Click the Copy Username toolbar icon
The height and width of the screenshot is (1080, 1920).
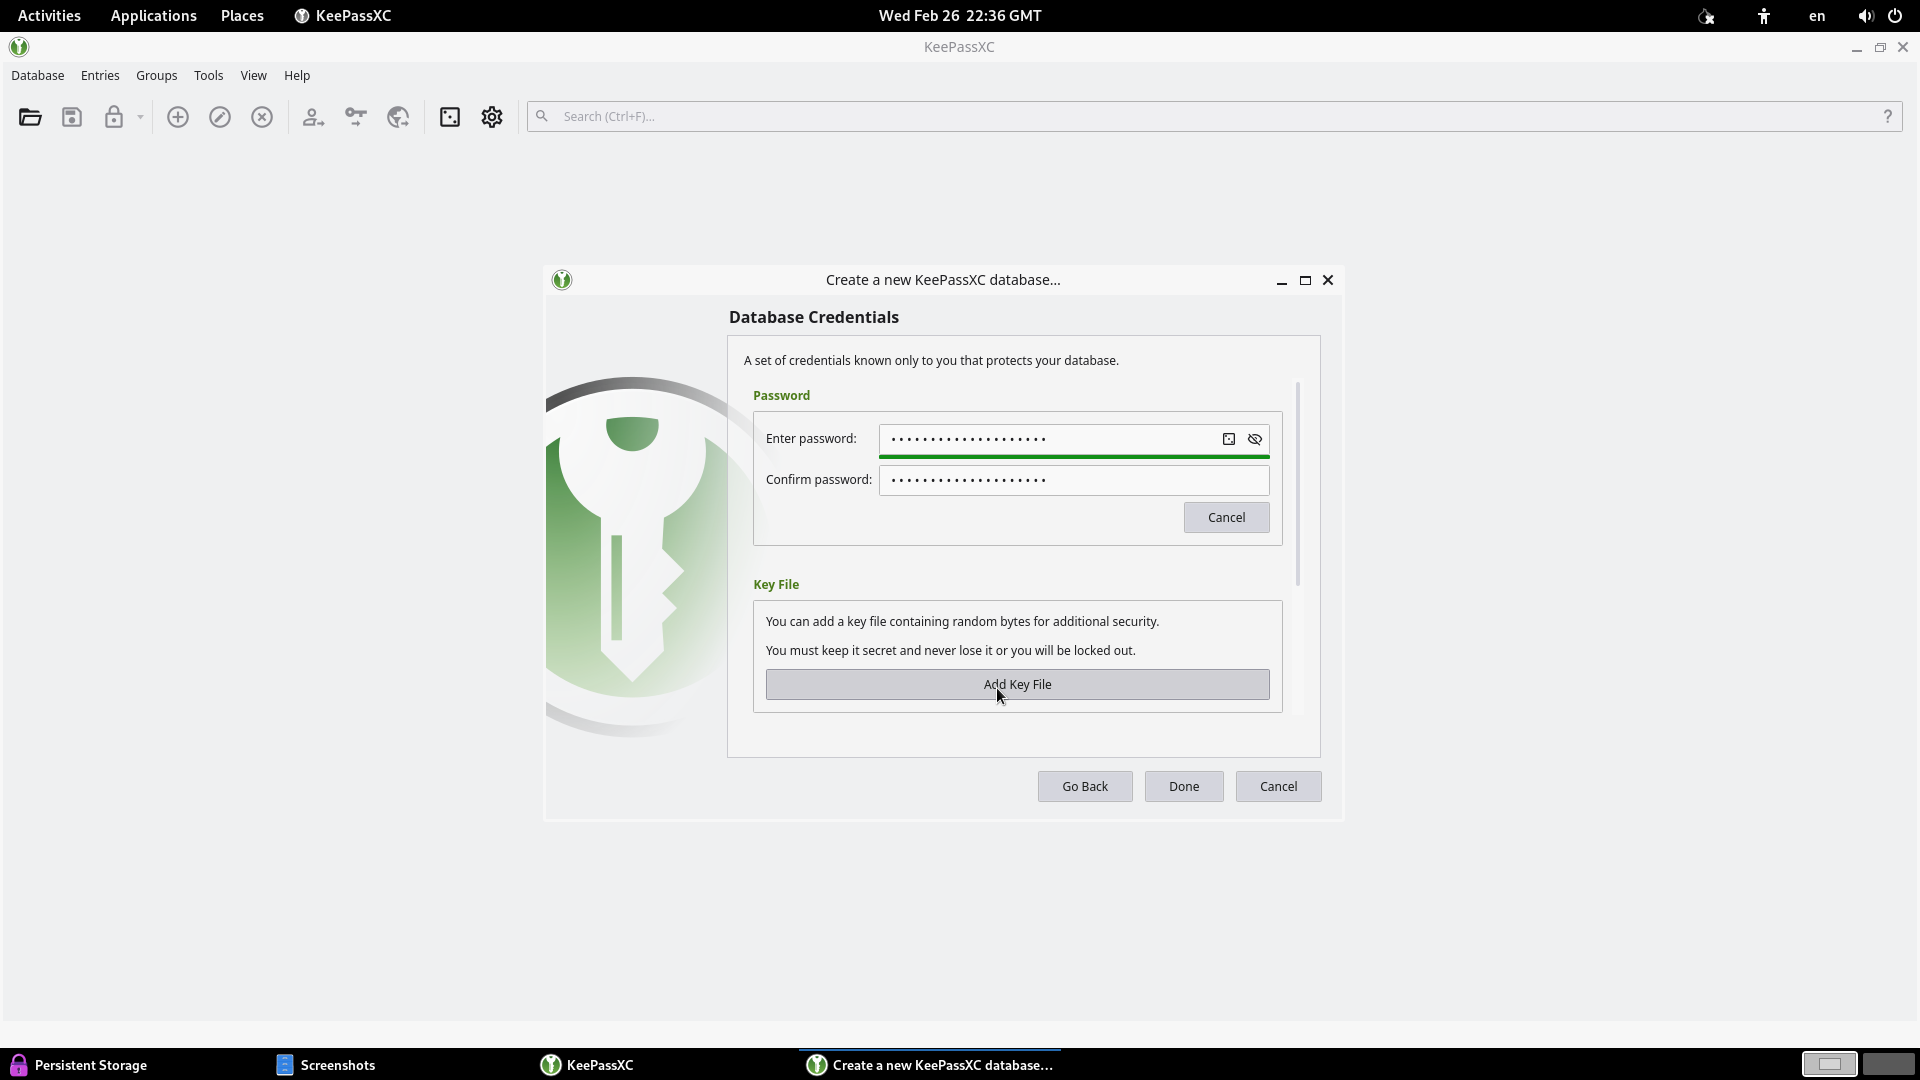(313, 117)
